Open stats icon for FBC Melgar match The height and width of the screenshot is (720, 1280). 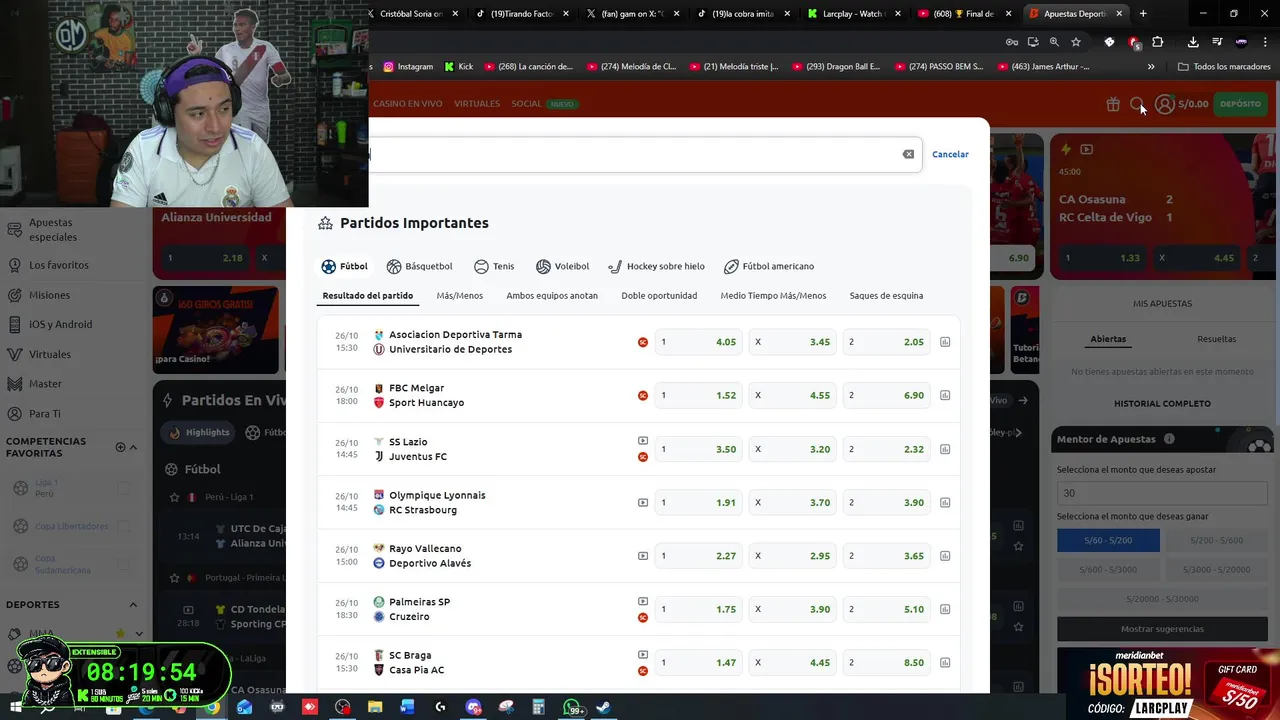(x=945, y=395)
